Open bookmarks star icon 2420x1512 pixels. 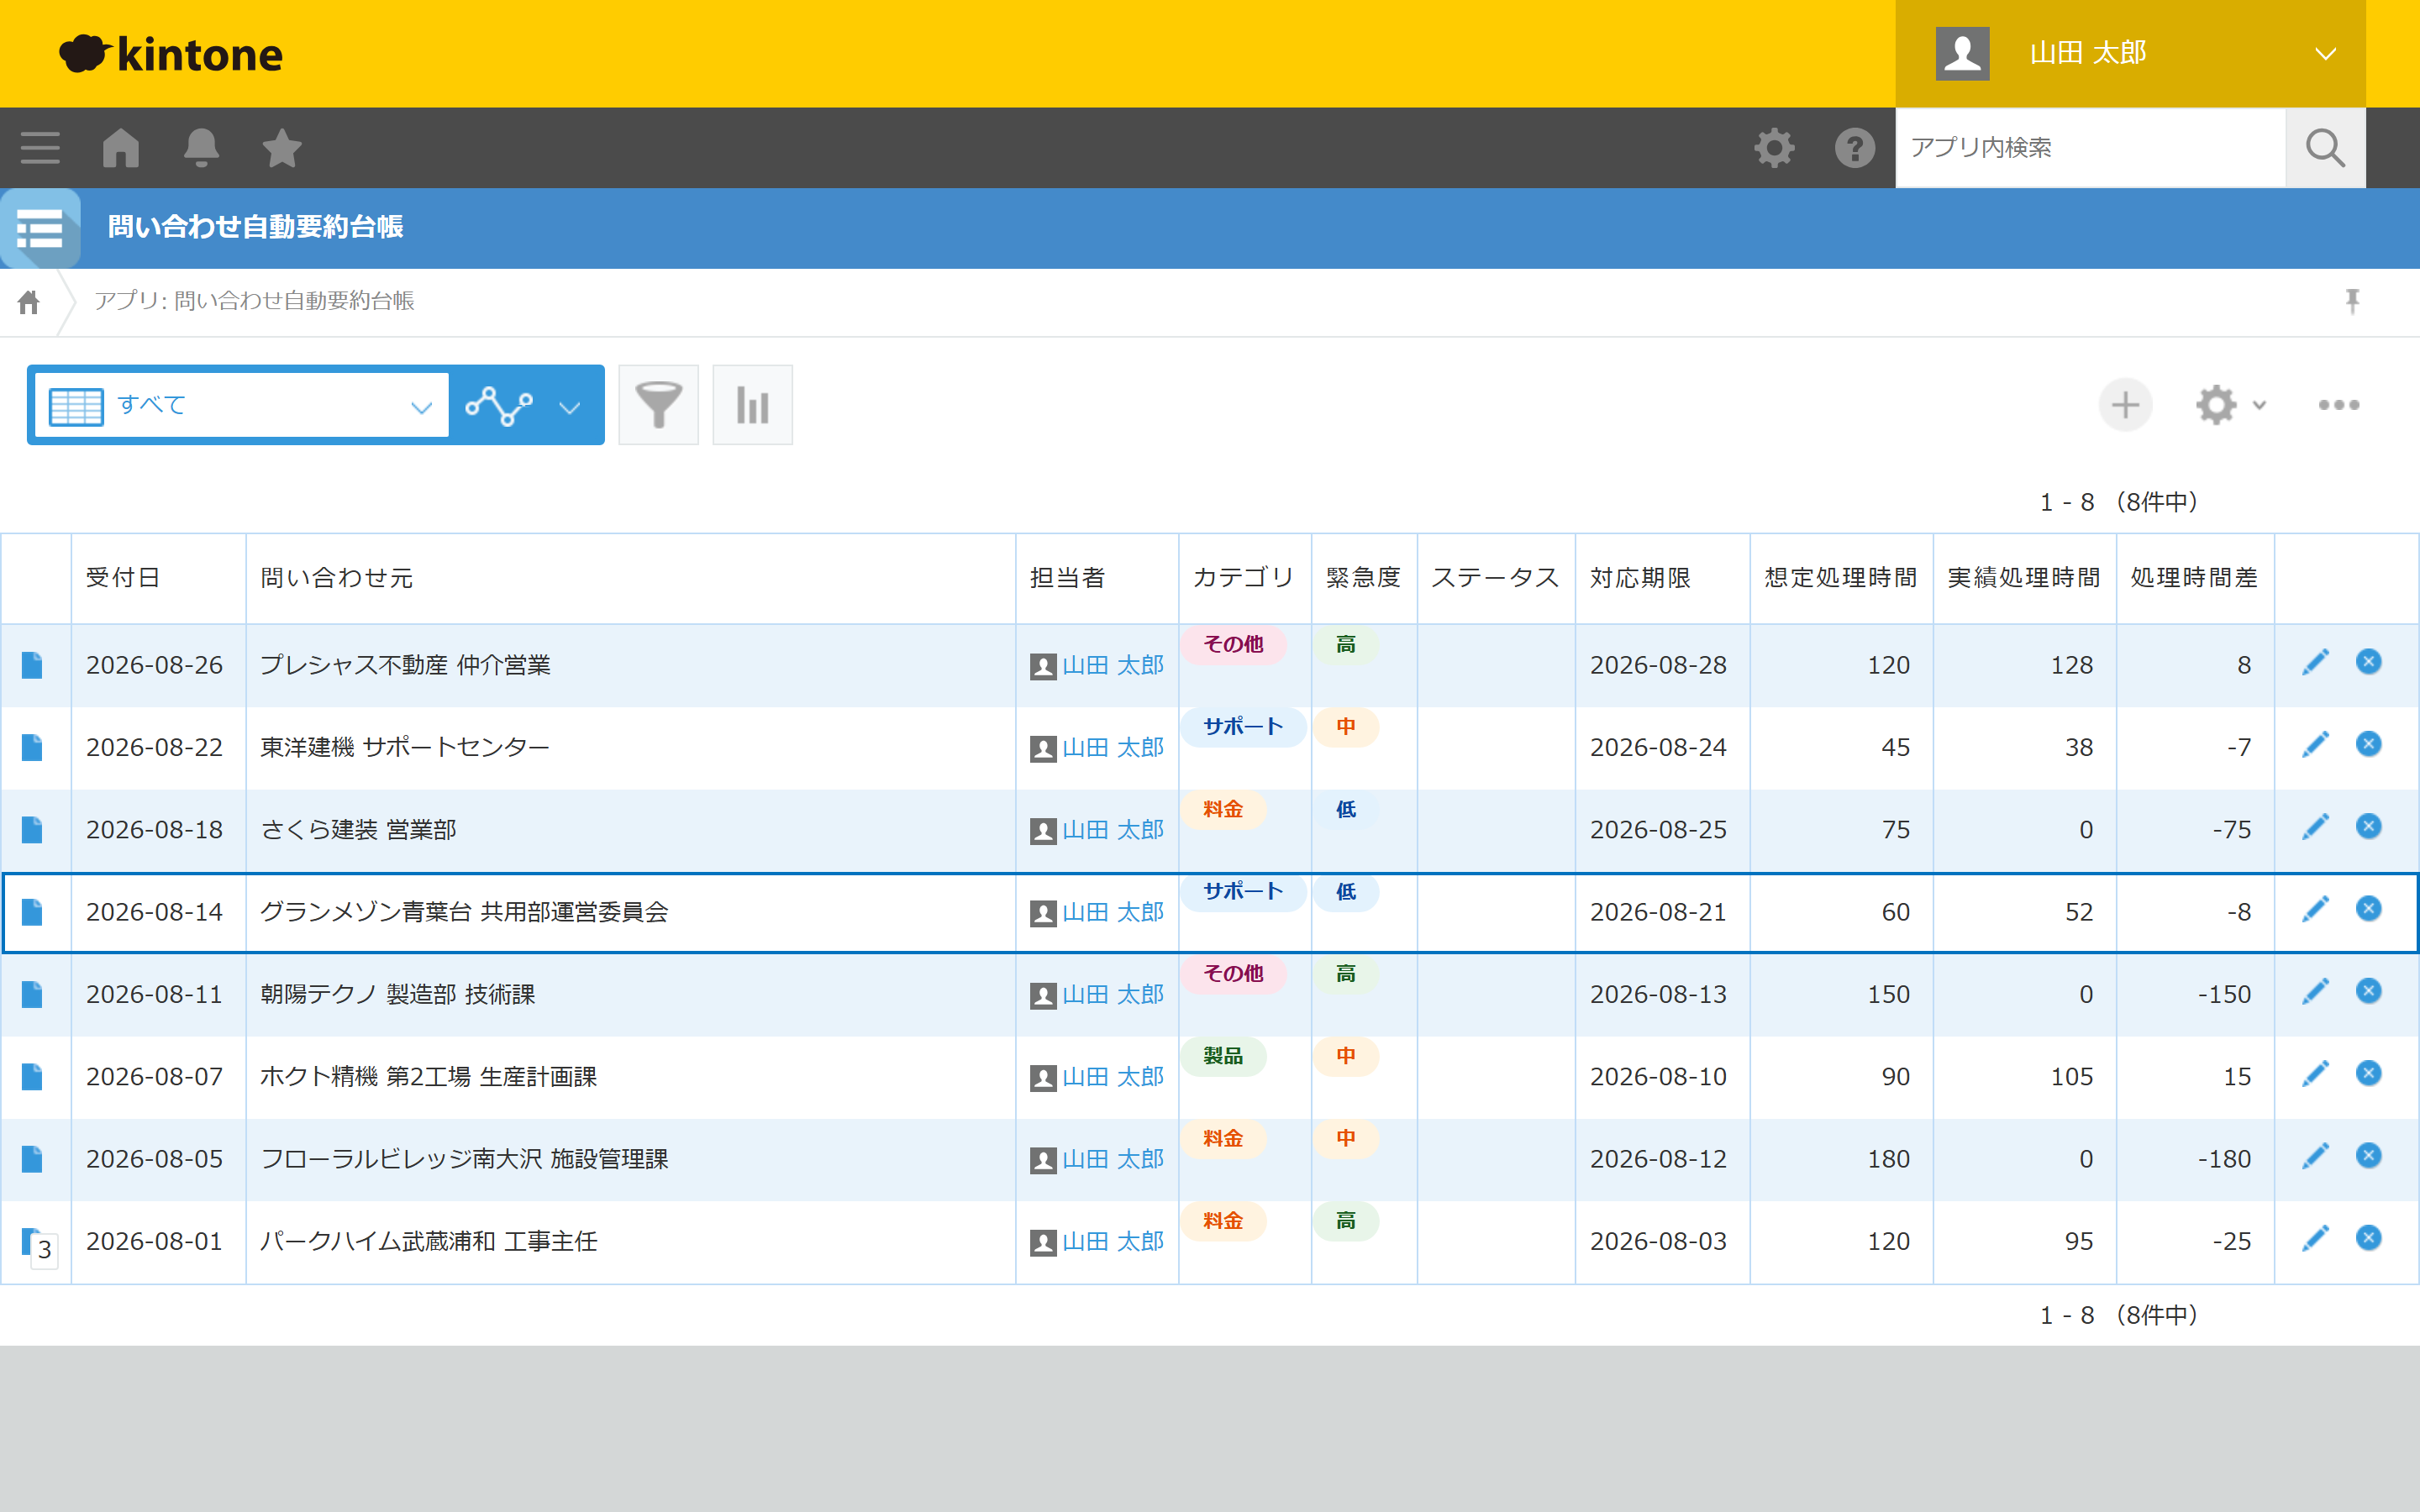click(282, 148)
